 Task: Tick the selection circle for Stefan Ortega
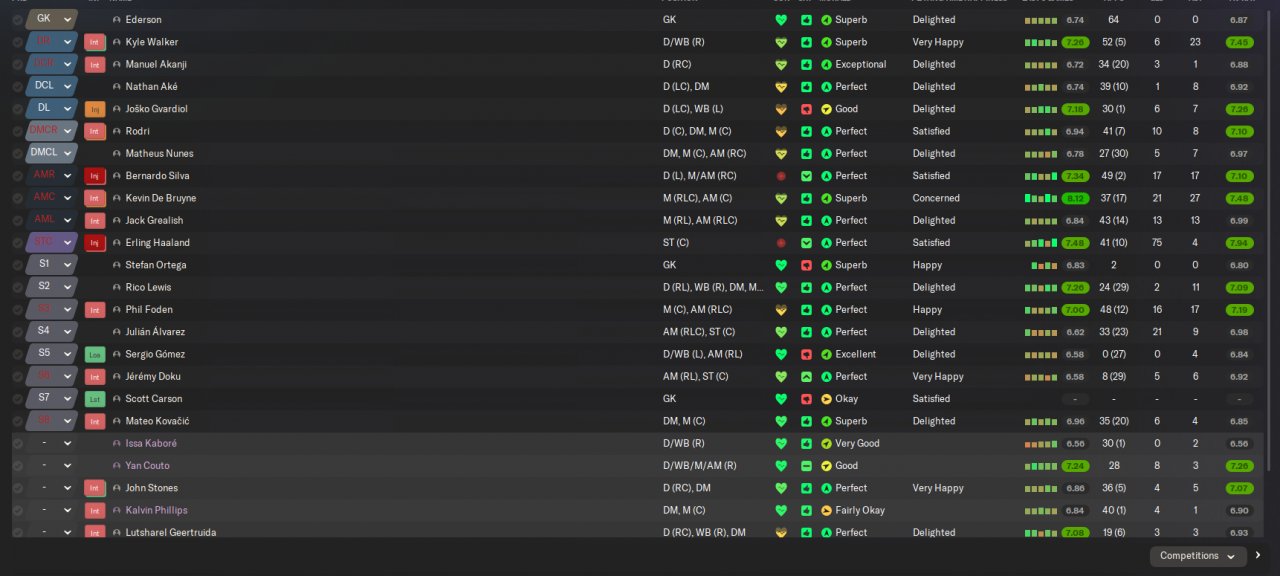(x=17, y=265)
